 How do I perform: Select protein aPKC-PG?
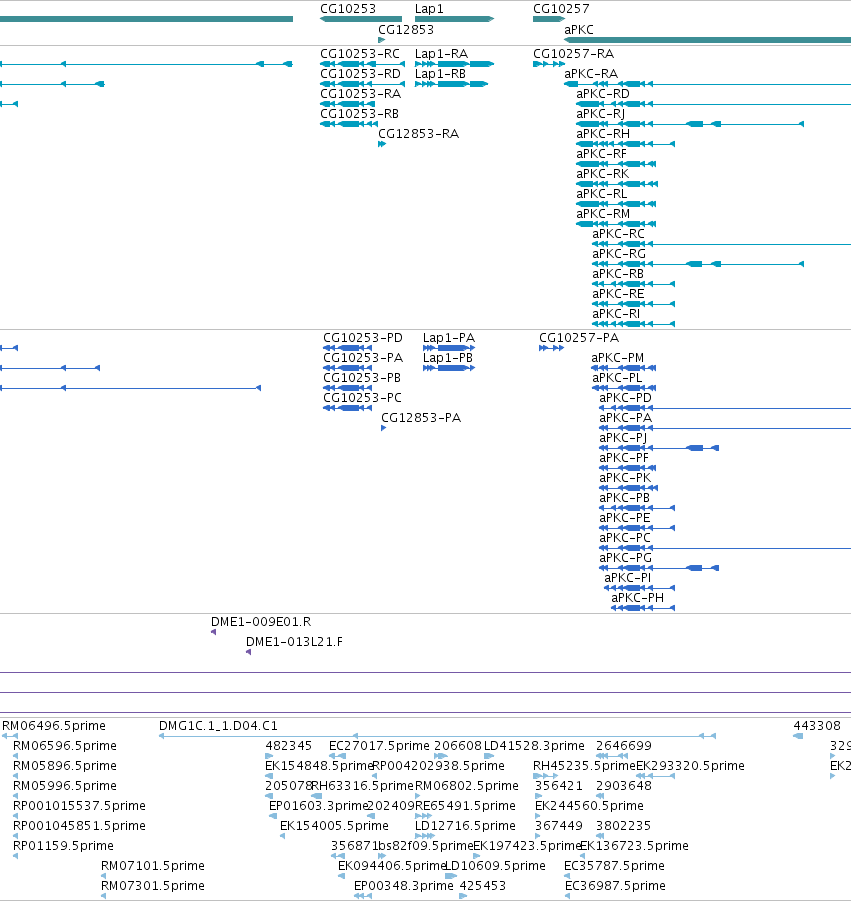click(x=625, y=558)
